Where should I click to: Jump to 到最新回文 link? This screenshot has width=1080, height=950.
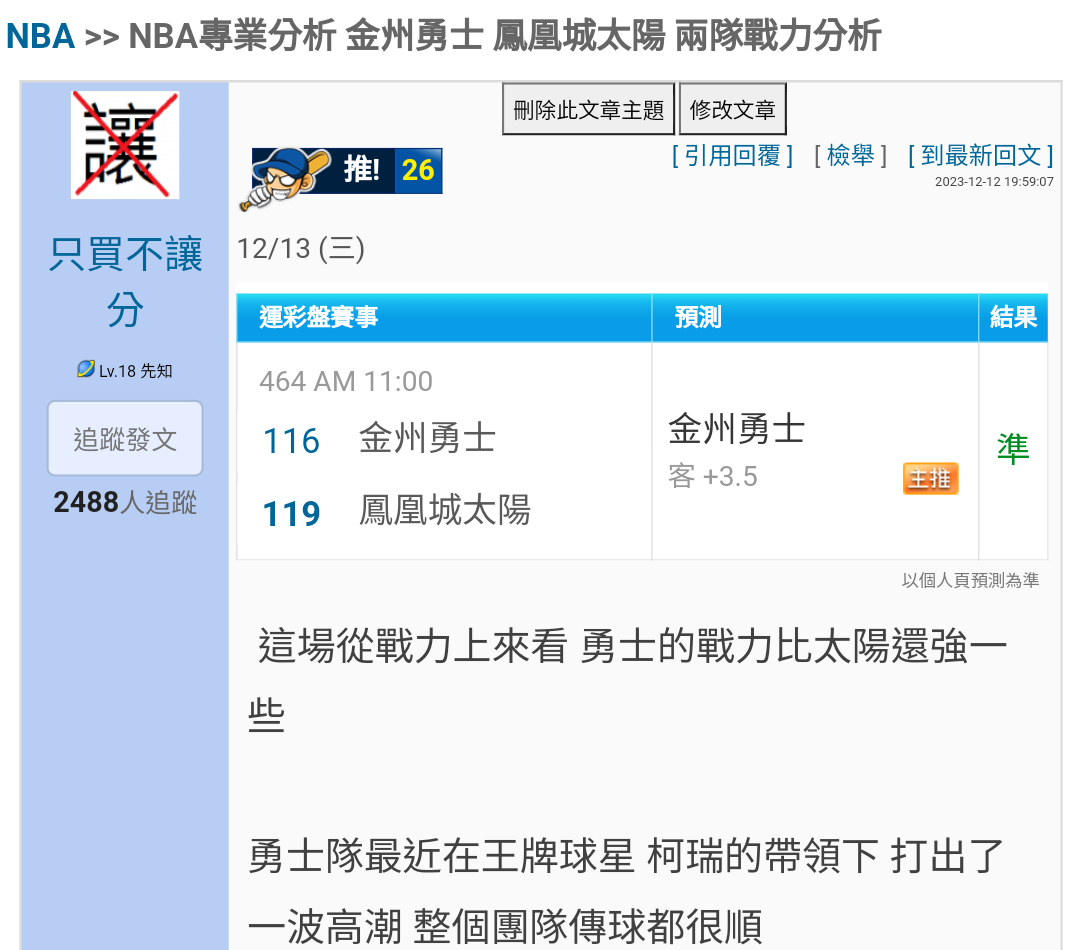981,156
